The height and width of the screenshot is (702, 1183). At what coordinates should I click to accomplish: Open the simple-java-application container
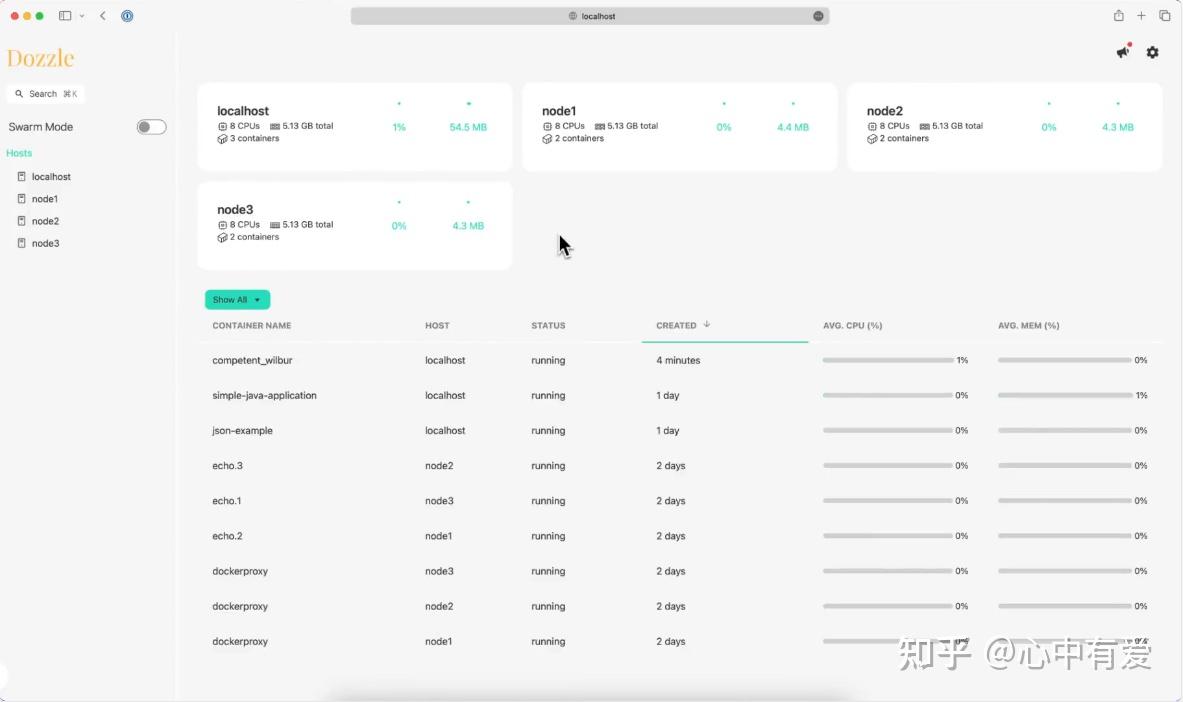click(264, 396)
